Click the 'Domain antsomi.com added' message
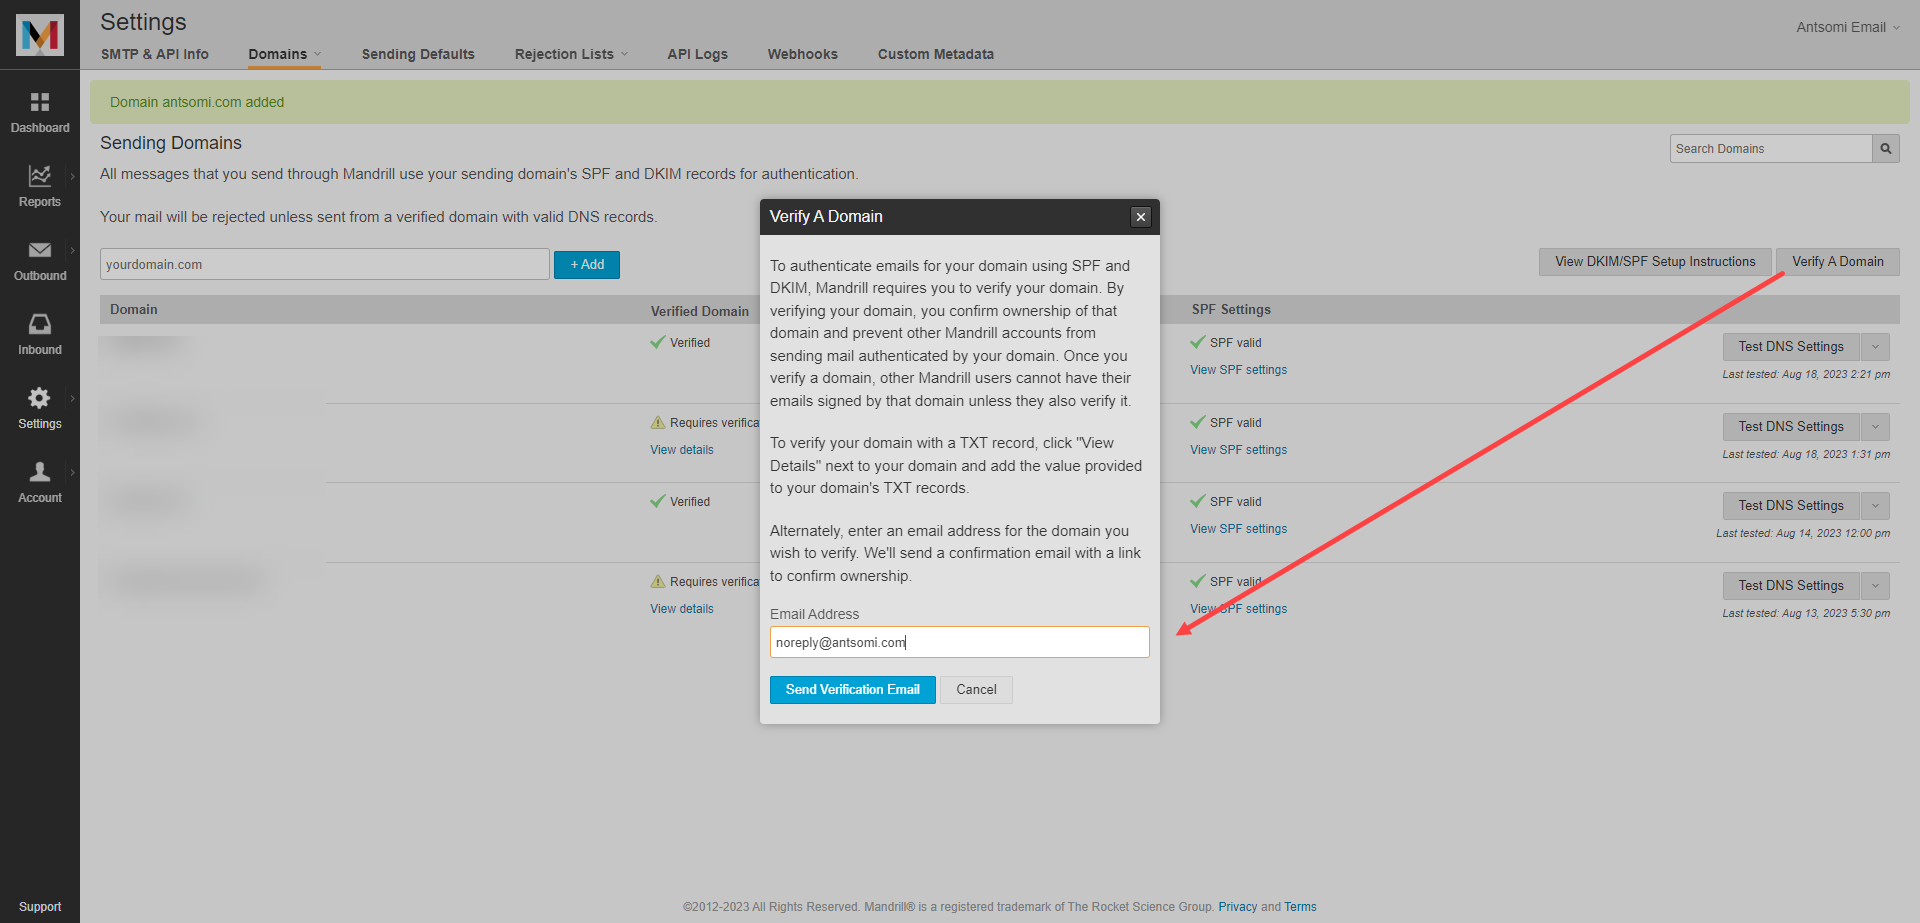This screenshot has width=1920, height=923. click(x=197, y=102)
